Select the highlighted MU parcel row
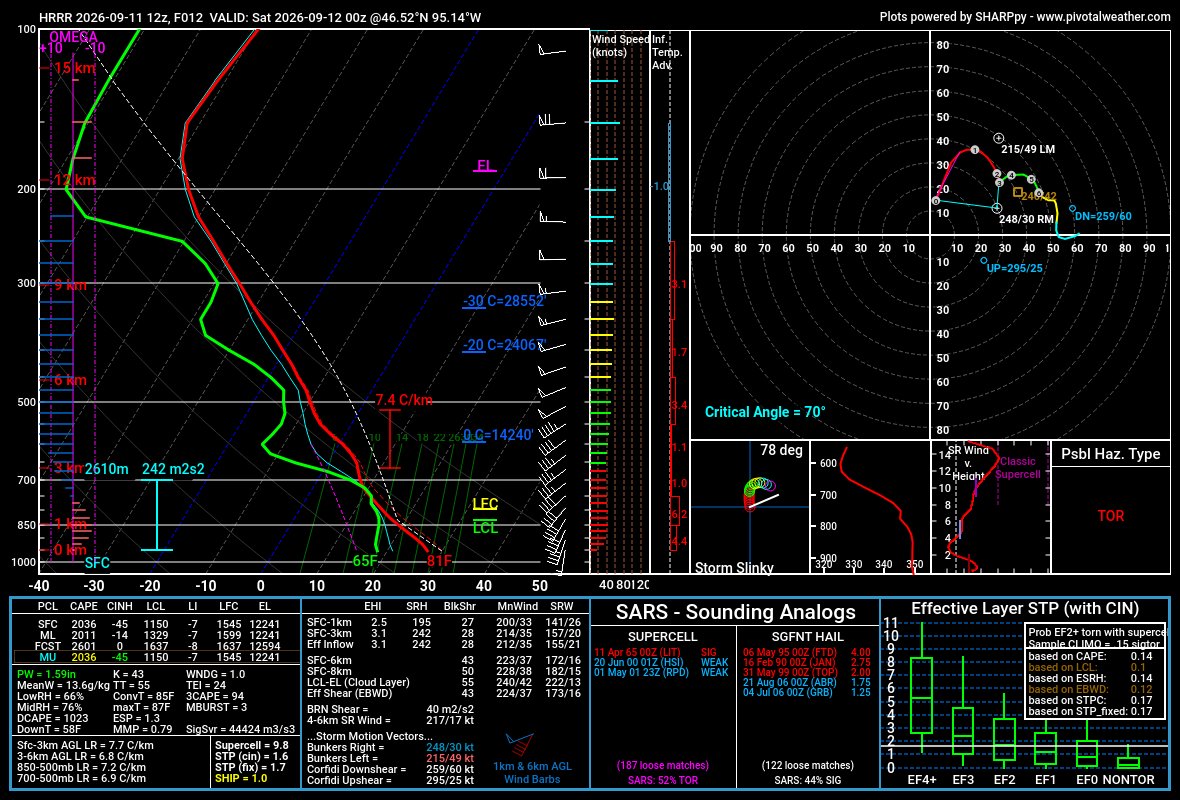 156,657
